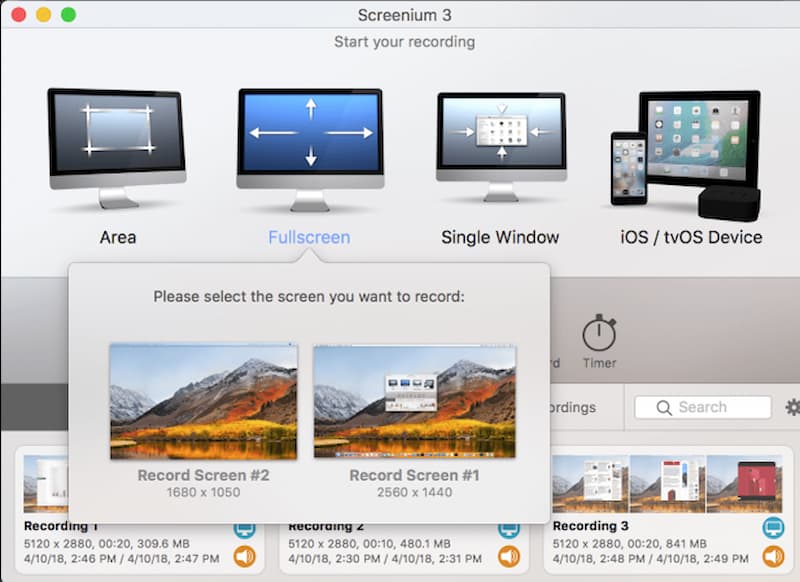Open the Recording 3 red preview thumbnail
The width and height of the screenshot is (800, 582).
point(744,484)
